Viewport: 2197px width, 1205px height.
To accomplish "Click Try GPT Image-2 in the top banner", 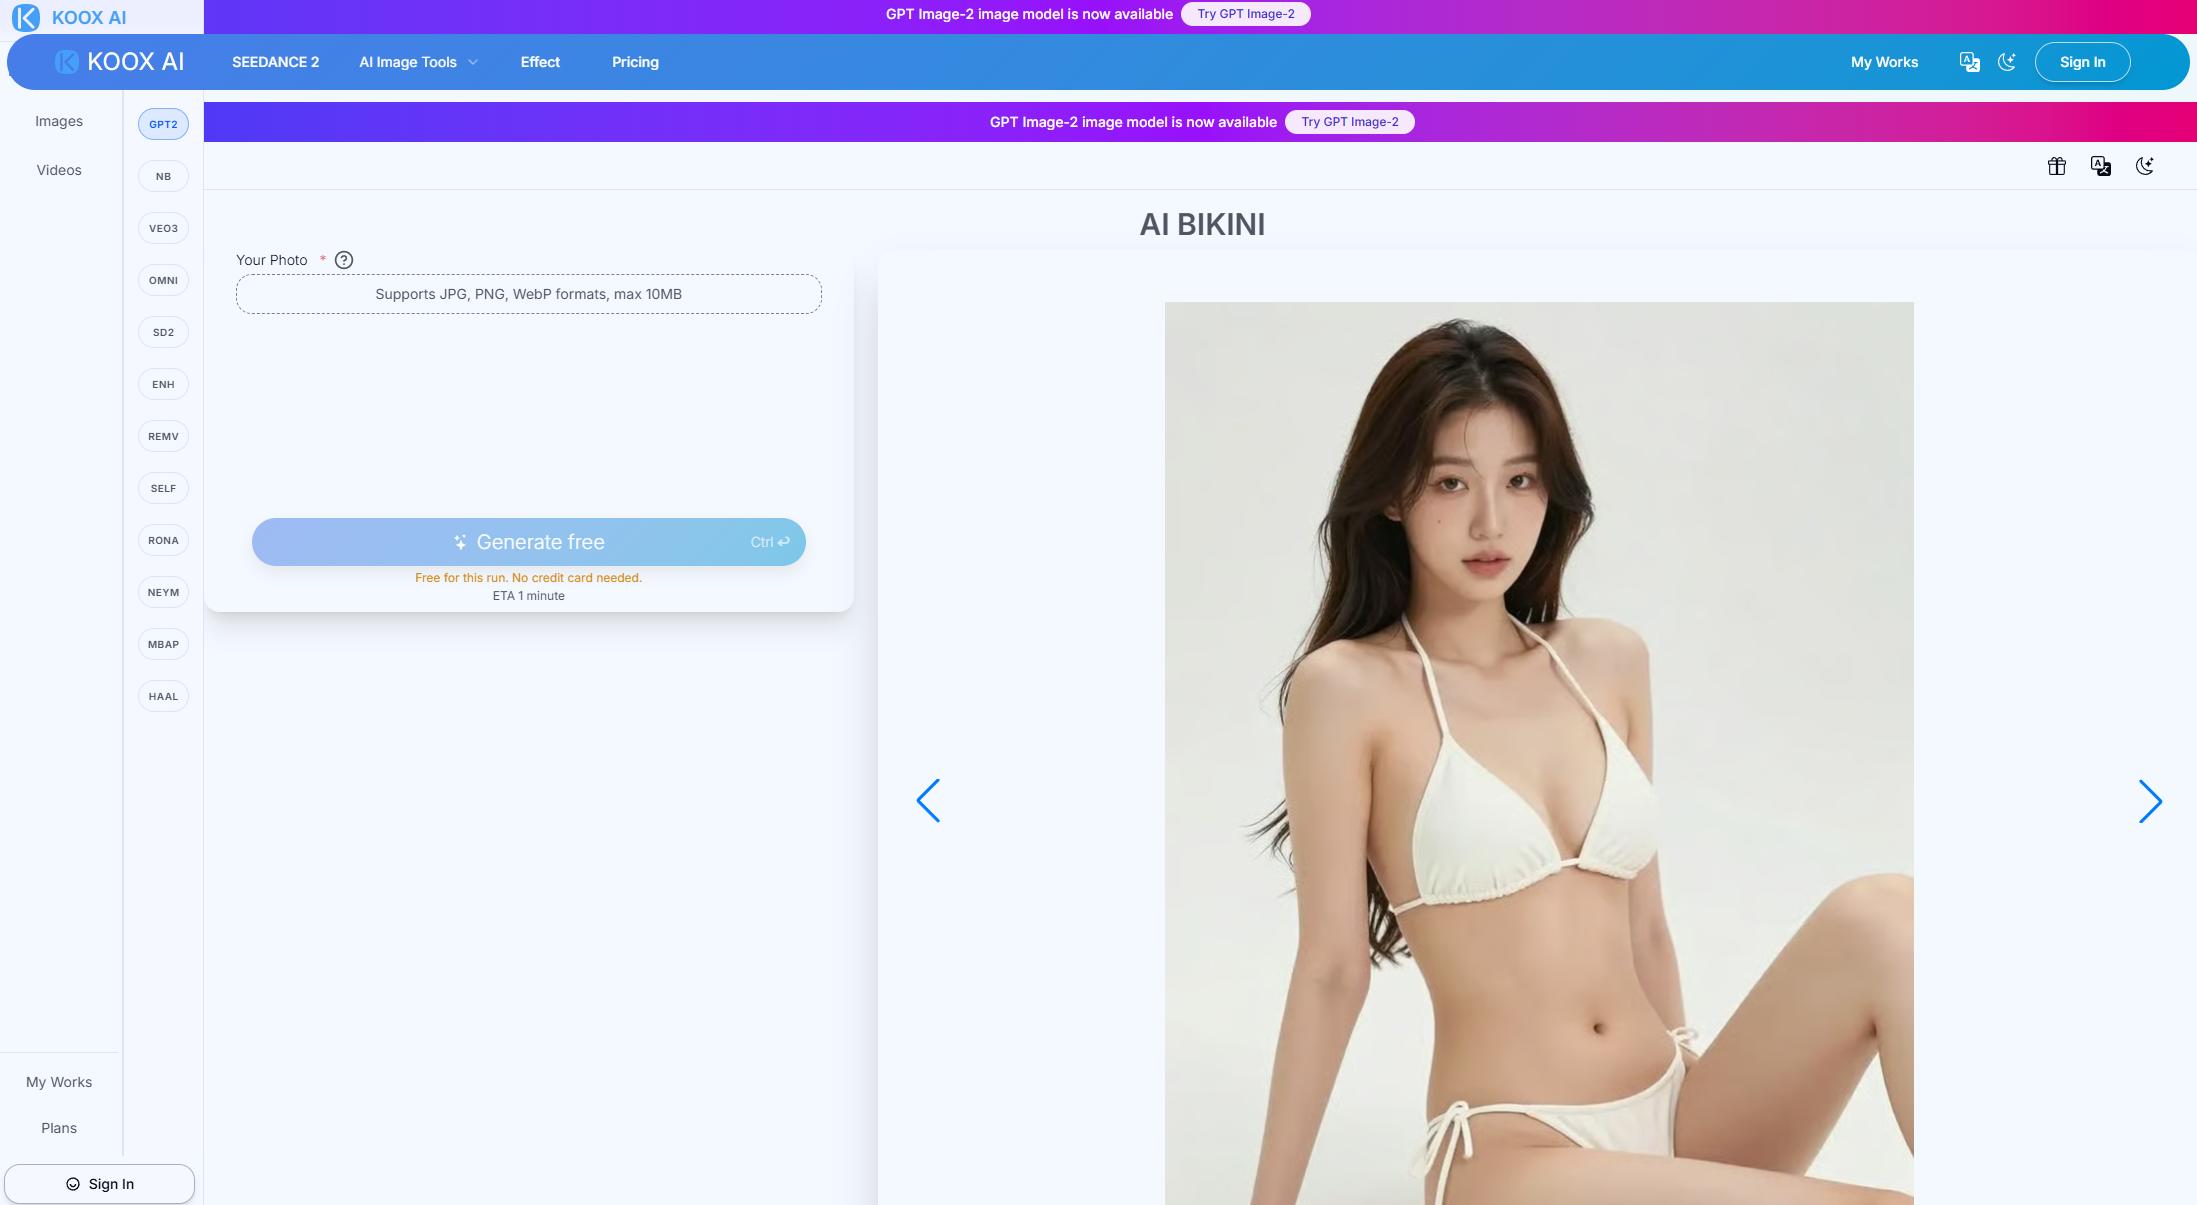I will (x=1246, y=14).
